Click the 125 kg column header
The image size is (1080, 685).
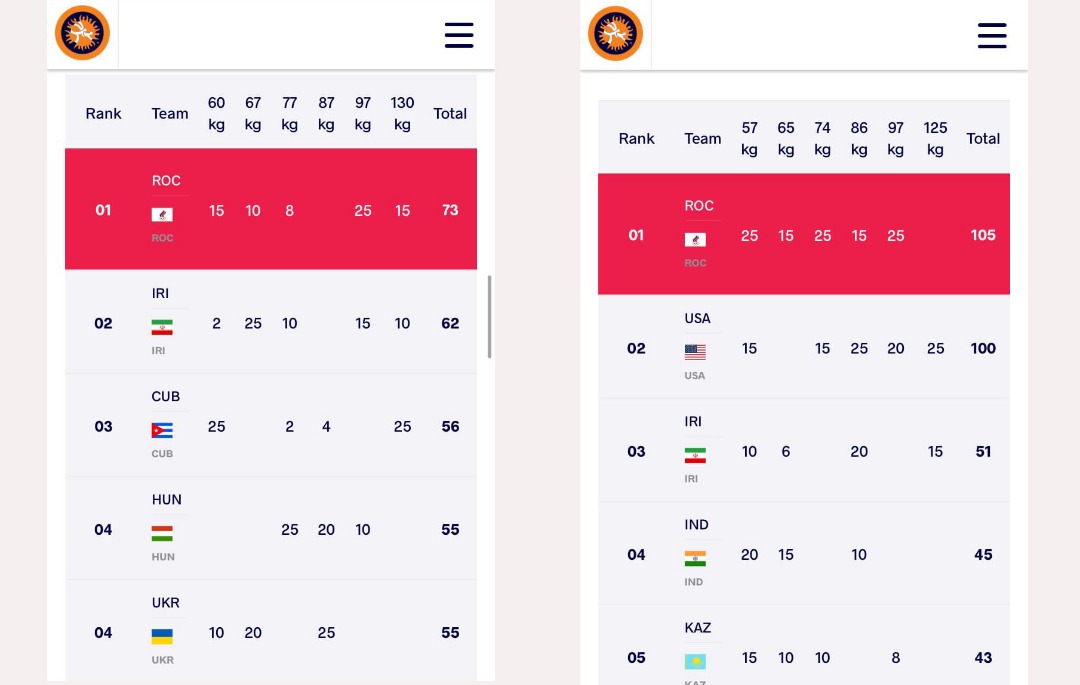tap(935, 138)
